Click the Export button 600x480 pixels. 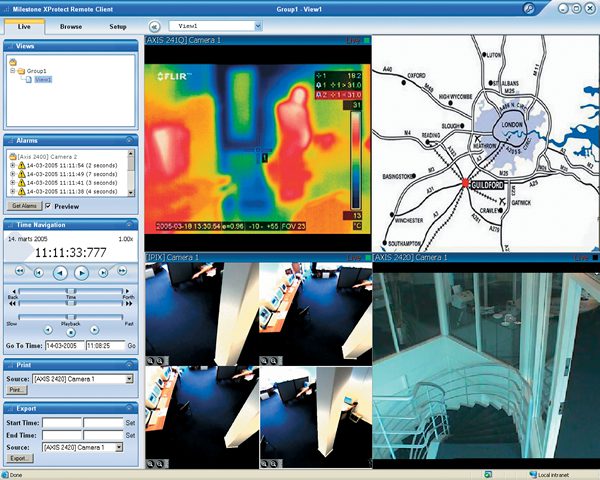20,458
